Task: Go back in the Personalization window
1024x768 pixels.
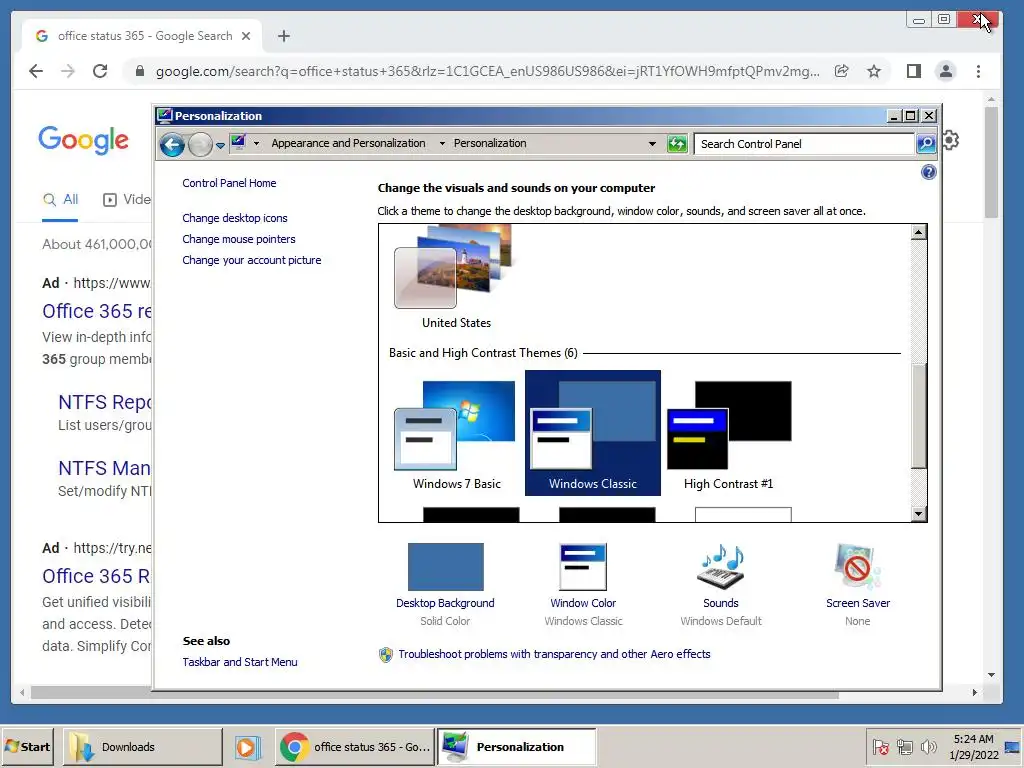Action: [172, 144]
